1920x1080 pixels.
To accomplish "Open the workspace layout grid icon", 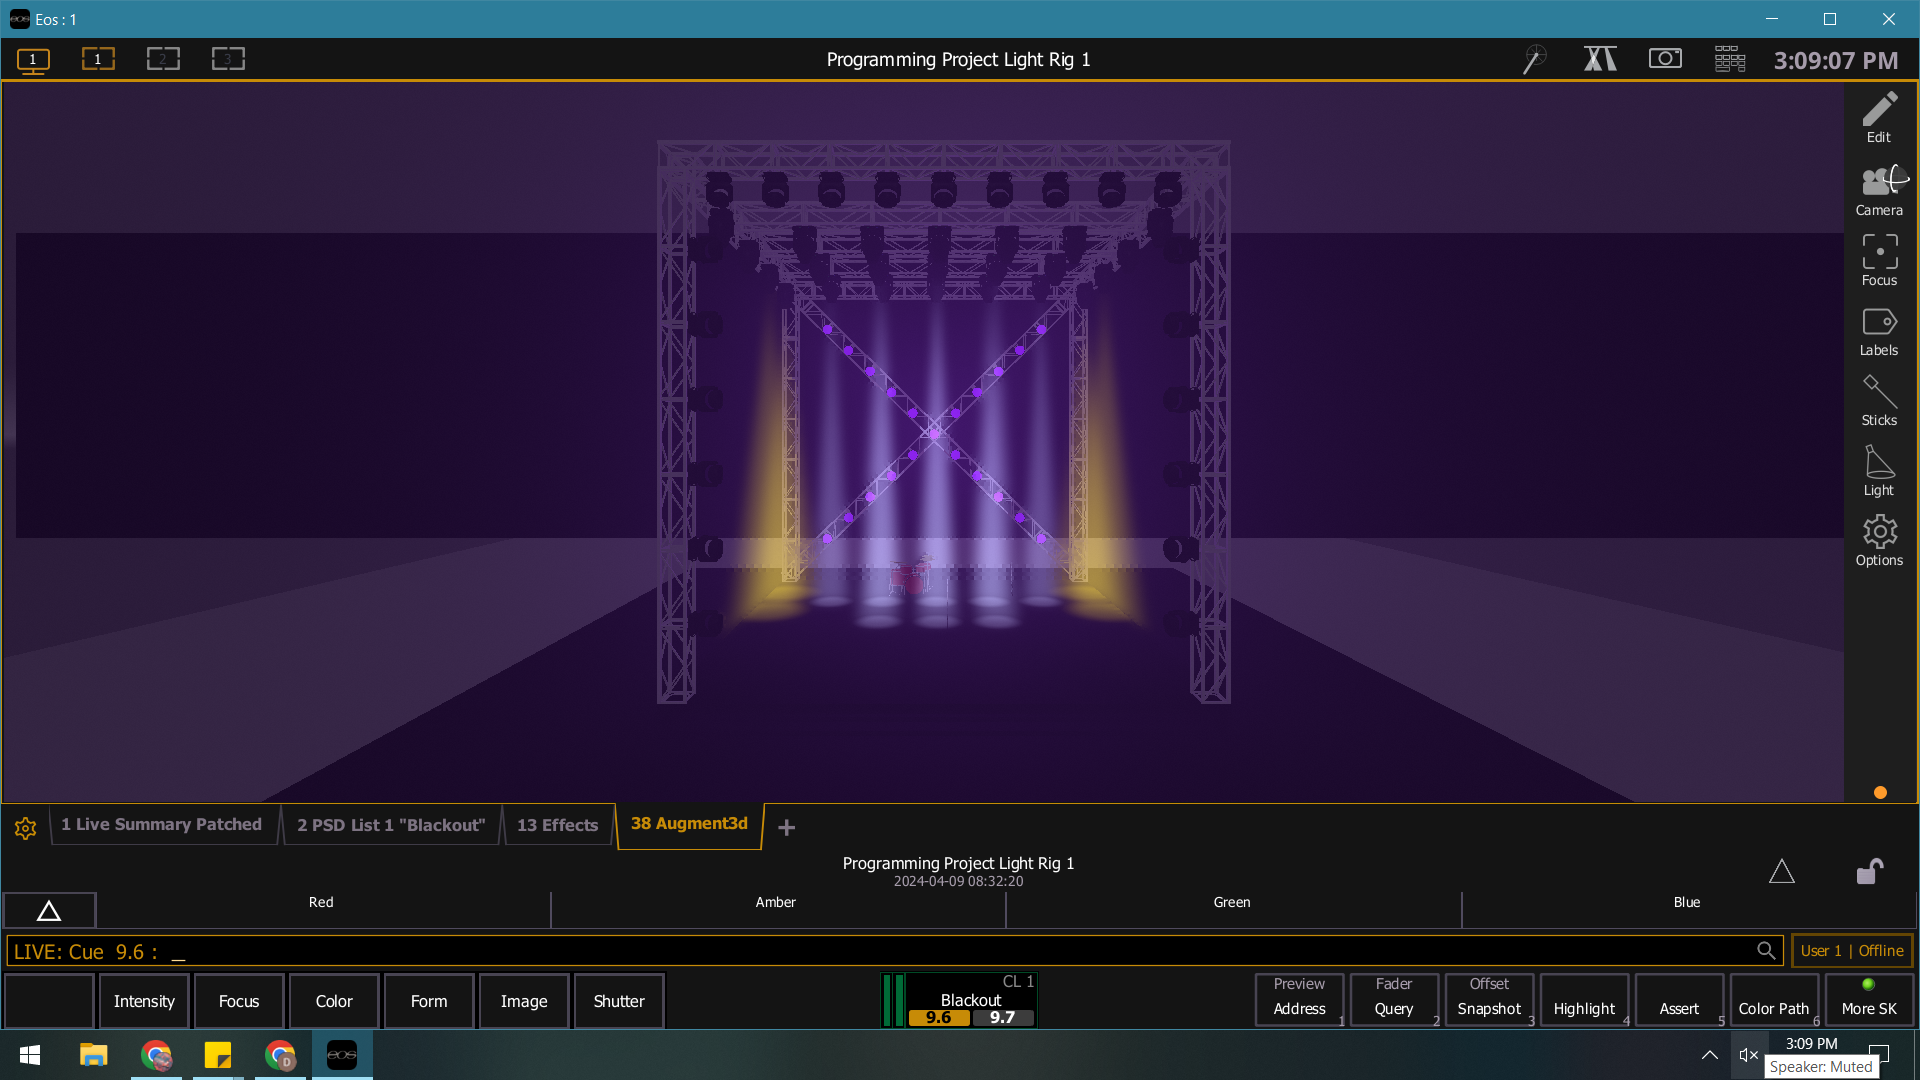I will click(1729, 59).
